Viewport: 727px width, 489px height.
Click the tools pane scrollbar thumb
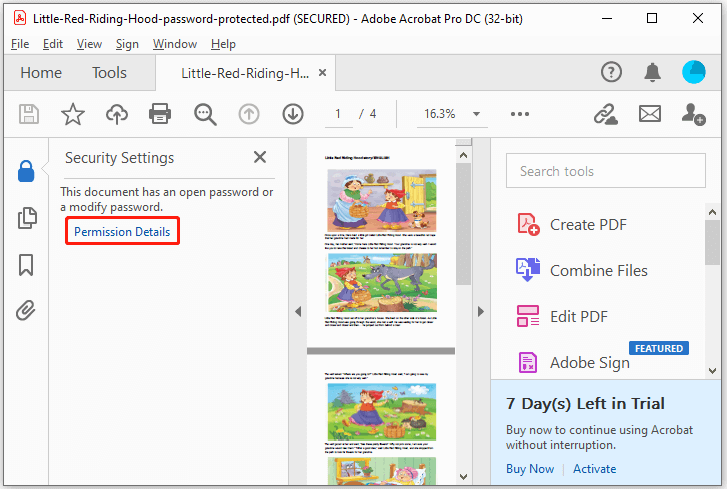coord(713,242)
